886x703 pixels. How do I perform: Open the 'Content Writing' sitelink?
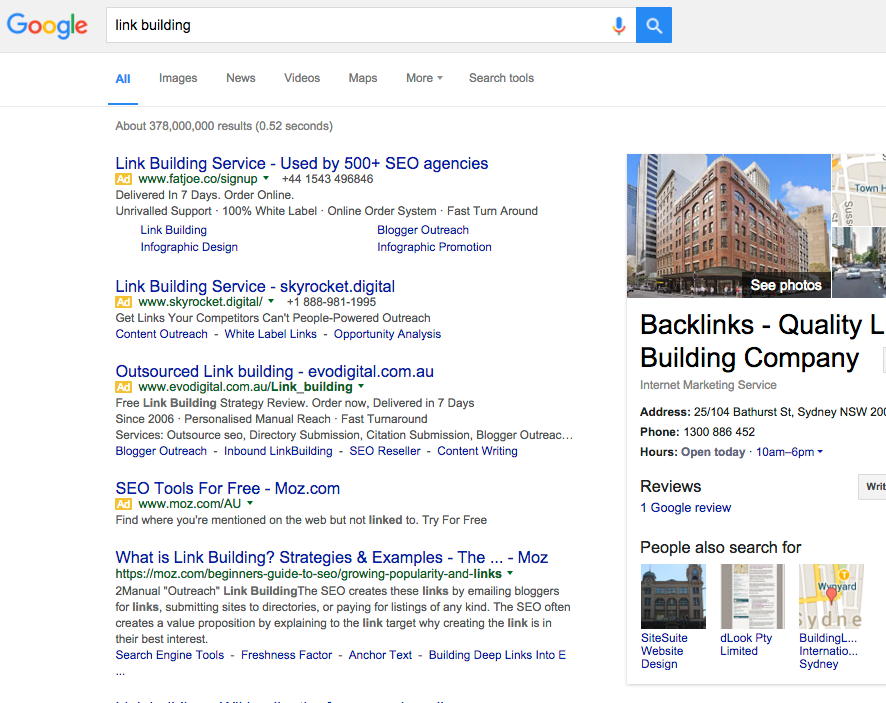(x=477, y=451)
